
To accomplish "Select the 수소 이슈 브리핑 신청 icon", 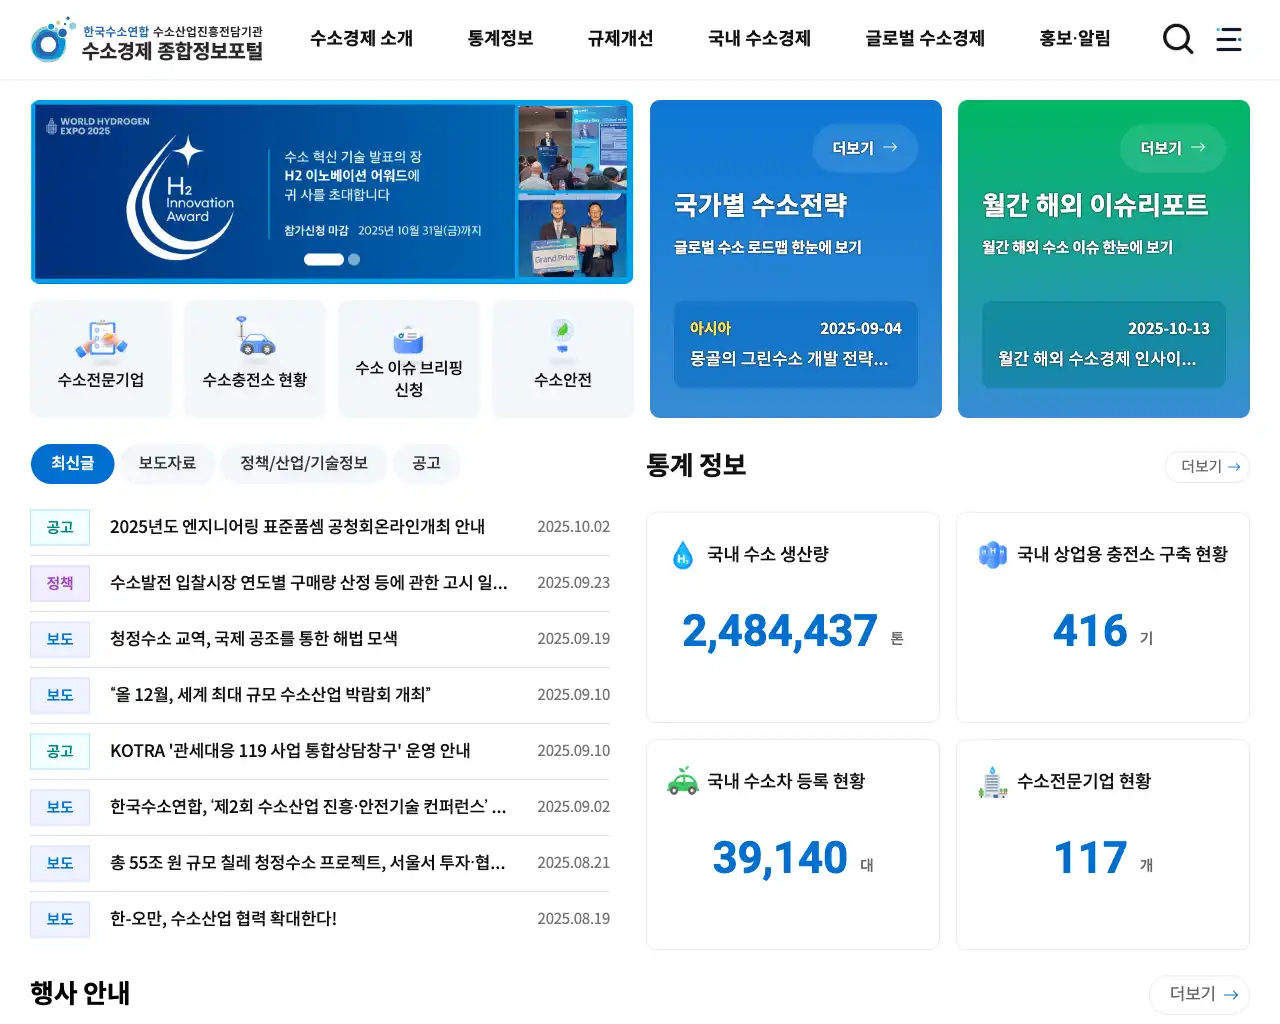I will click(x=408, y=340).
